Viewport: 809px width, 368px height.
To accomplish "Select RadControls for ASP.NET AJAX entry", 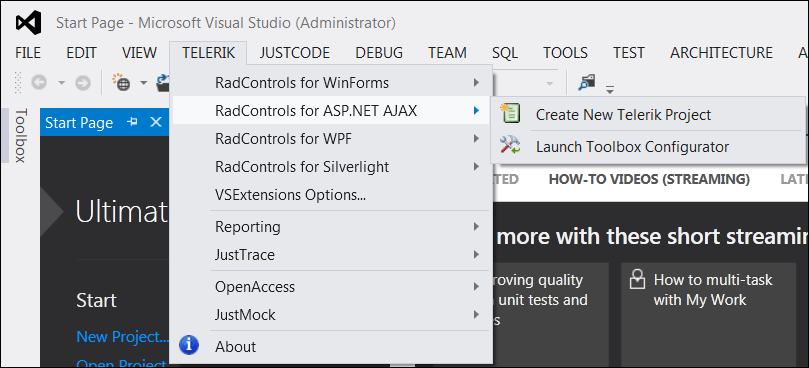I will [x=330, y=110].
